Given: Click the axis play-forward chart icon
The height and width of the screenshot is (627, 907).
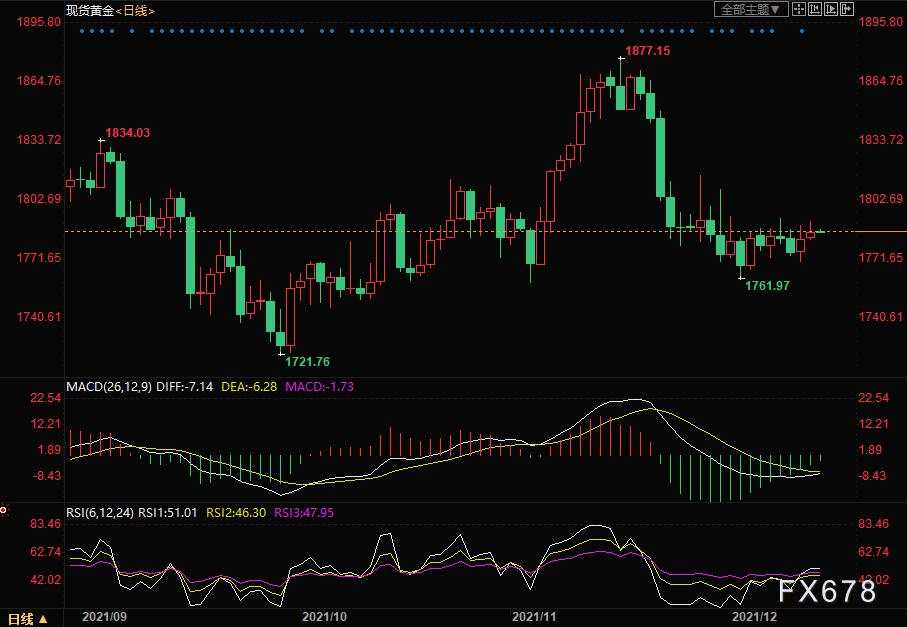Looking at the screenshot, I should point(831,9).
